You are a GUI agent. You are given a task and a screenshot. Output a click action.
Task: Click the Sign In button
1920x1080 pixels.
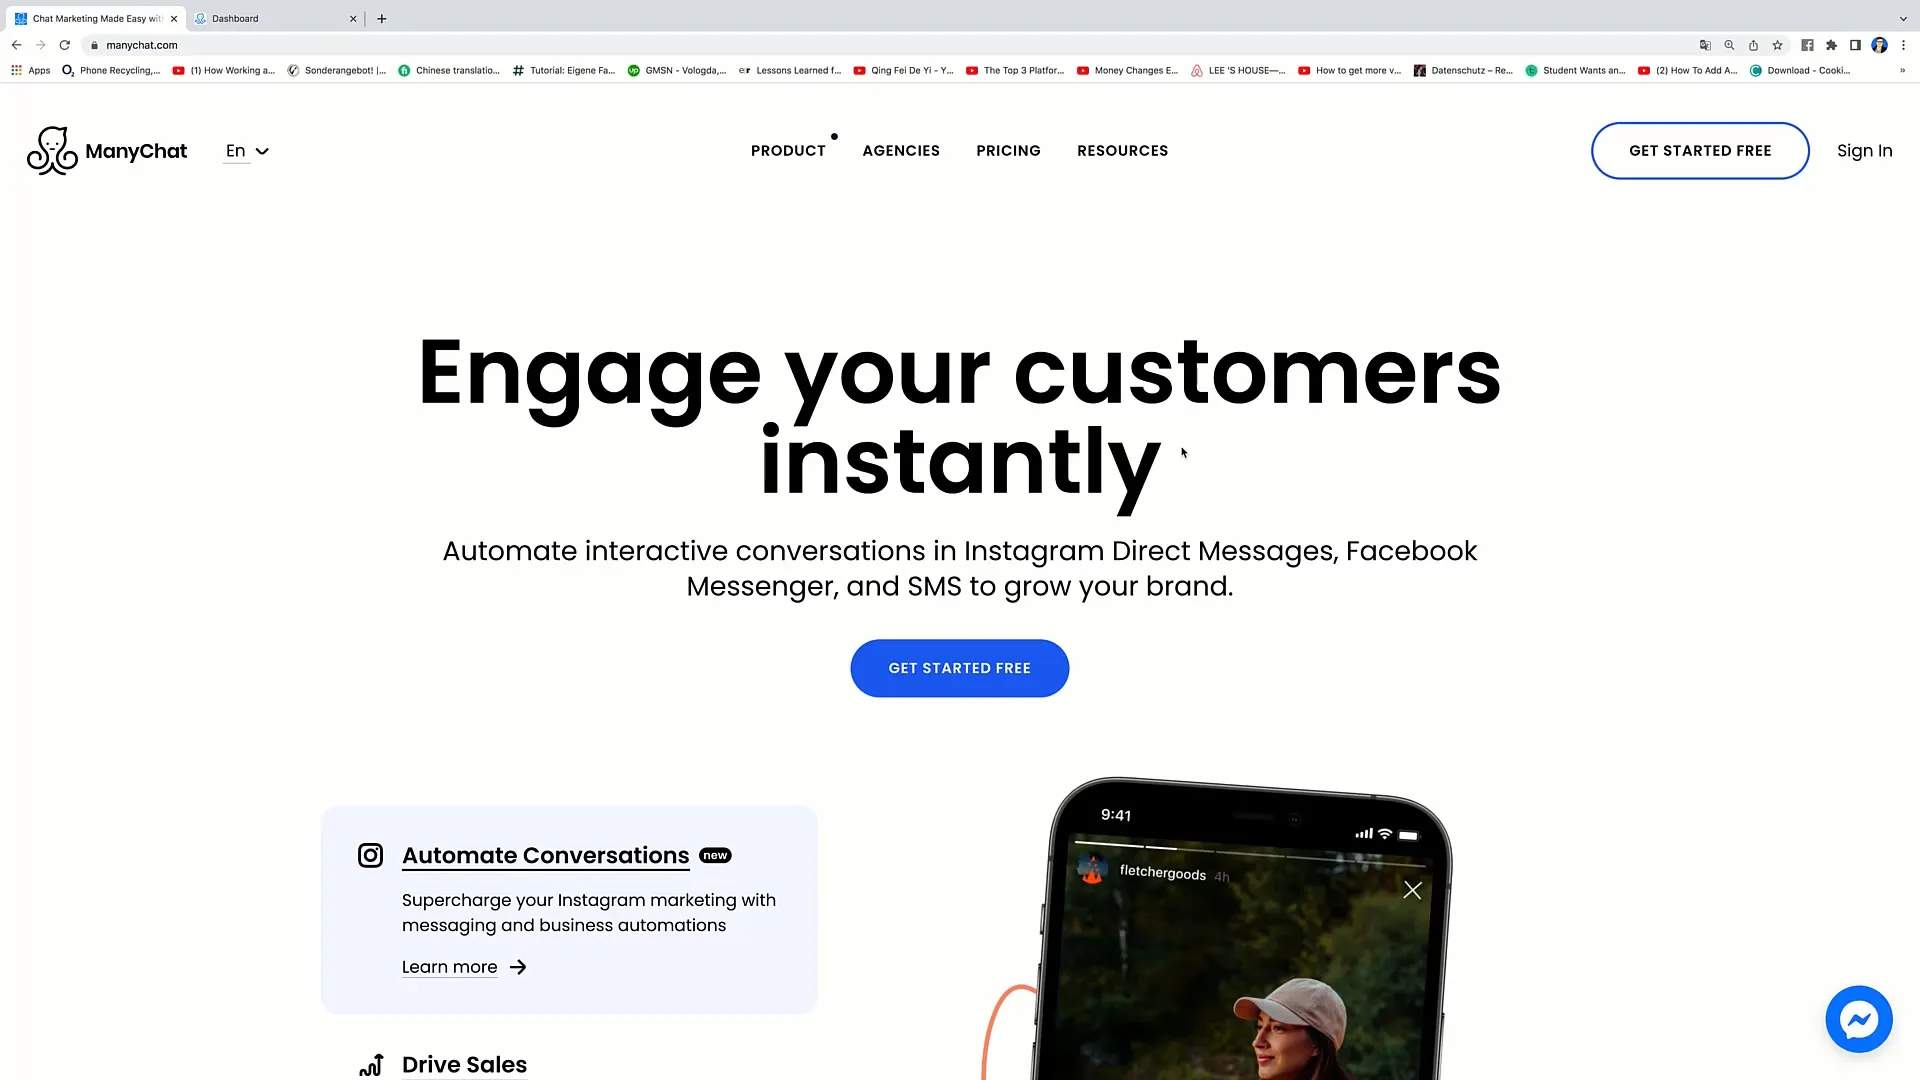point(1865,149)
